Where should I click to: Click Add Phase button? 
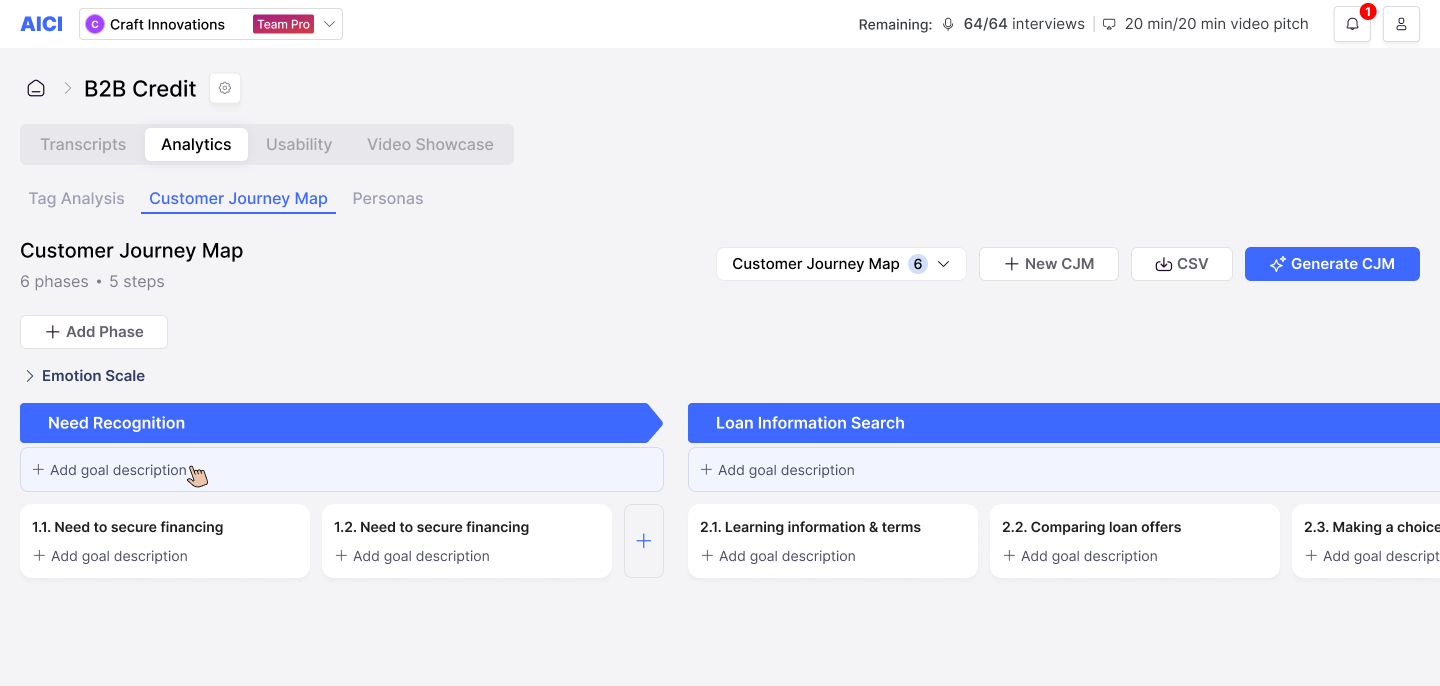click(94, 332)
